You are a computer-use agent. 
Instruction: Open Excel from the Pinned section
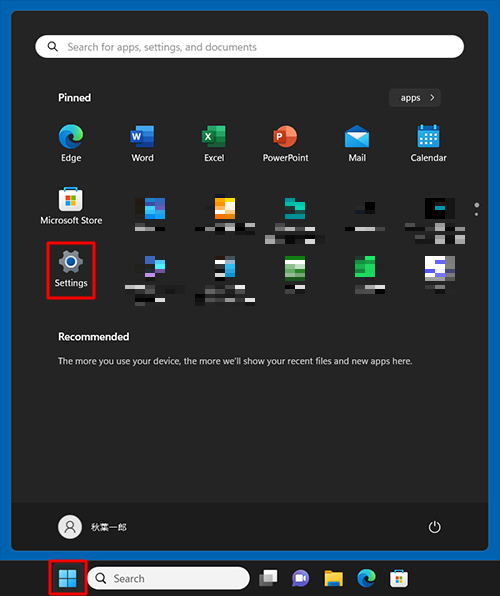click(214, 143)
